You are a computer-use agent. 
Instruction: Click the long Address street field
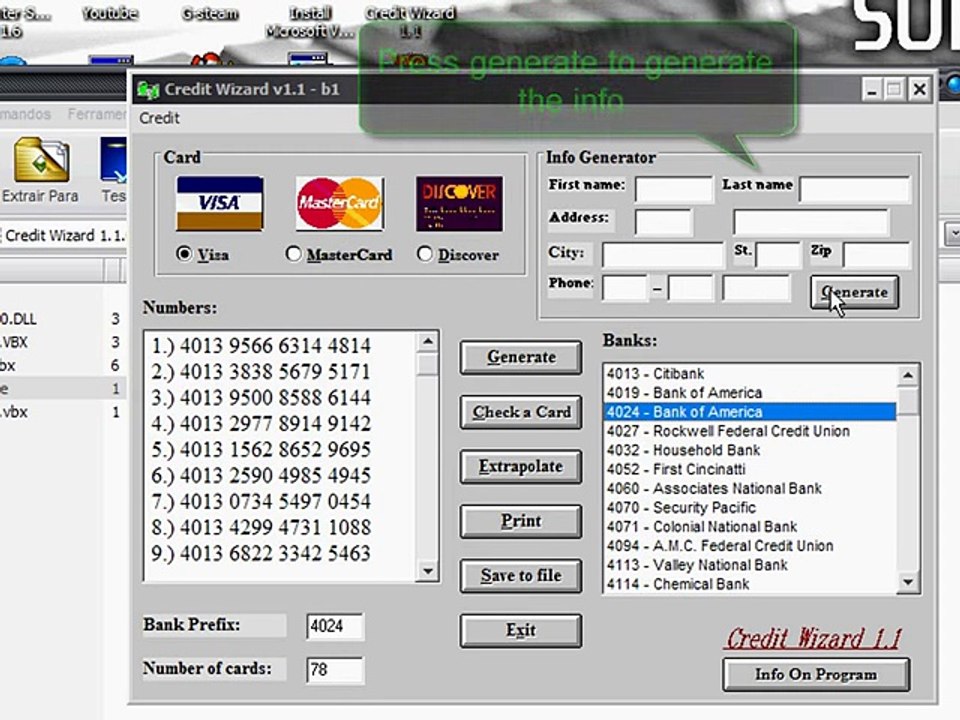coord(811,222)
